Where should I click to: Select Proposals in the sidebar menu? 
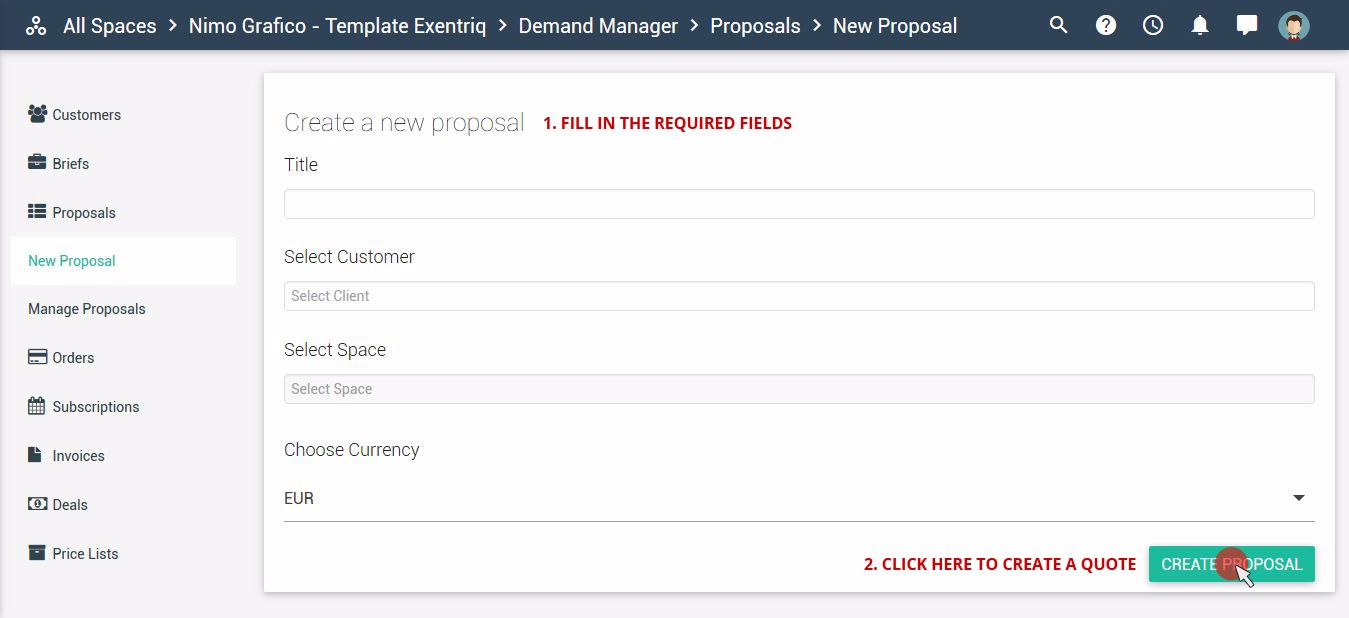coord(72,212)
